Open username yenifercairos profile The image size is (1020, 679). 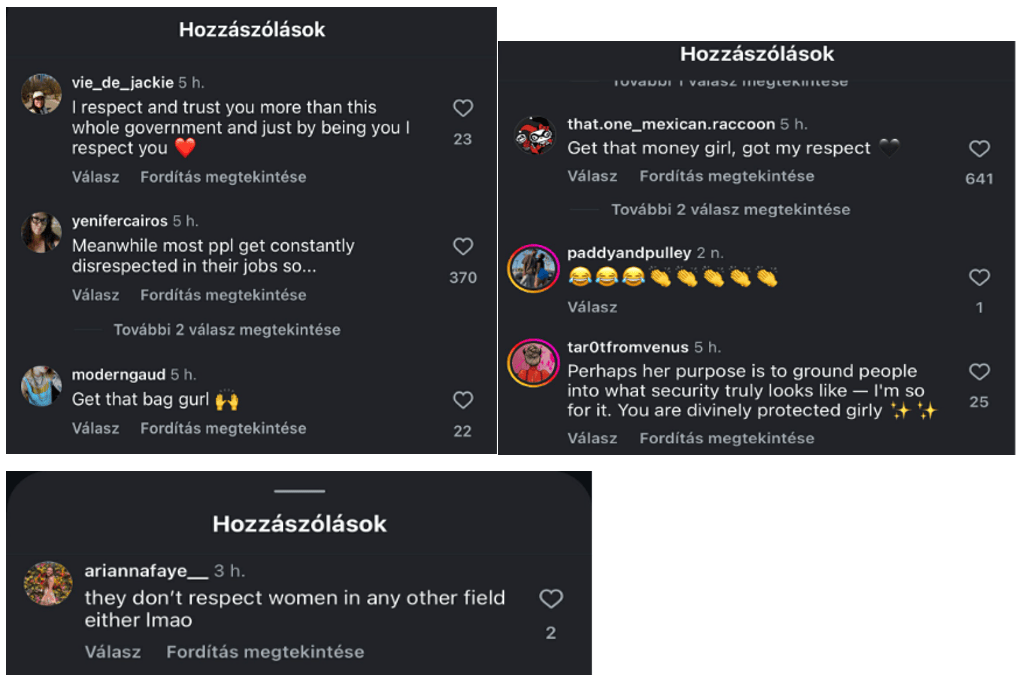120,221
